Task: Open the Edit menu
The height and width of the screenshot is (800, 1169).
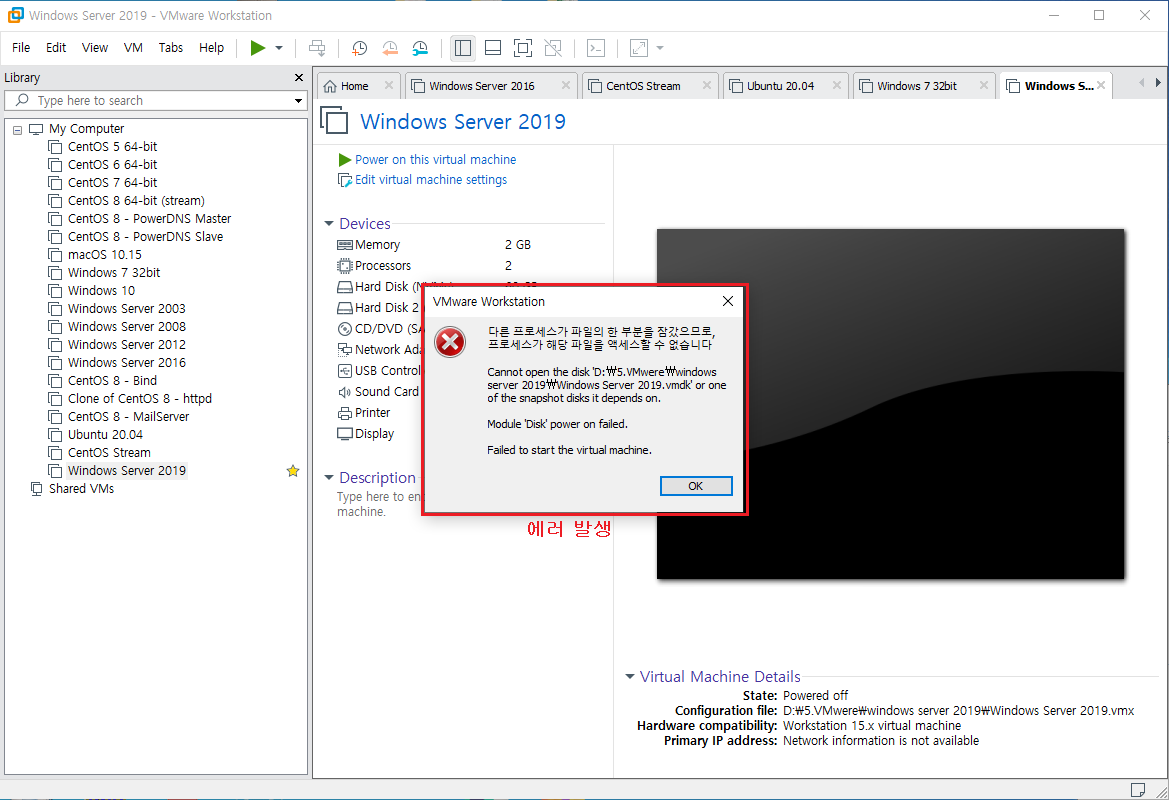Action: pyautogui.click(x=56, y=48)
